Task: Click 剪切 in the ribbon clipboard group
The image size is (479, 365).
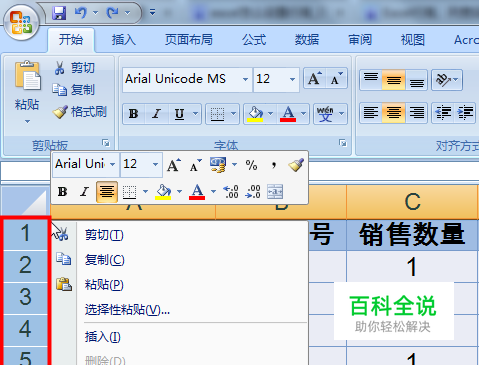Action: coord(75,68)
